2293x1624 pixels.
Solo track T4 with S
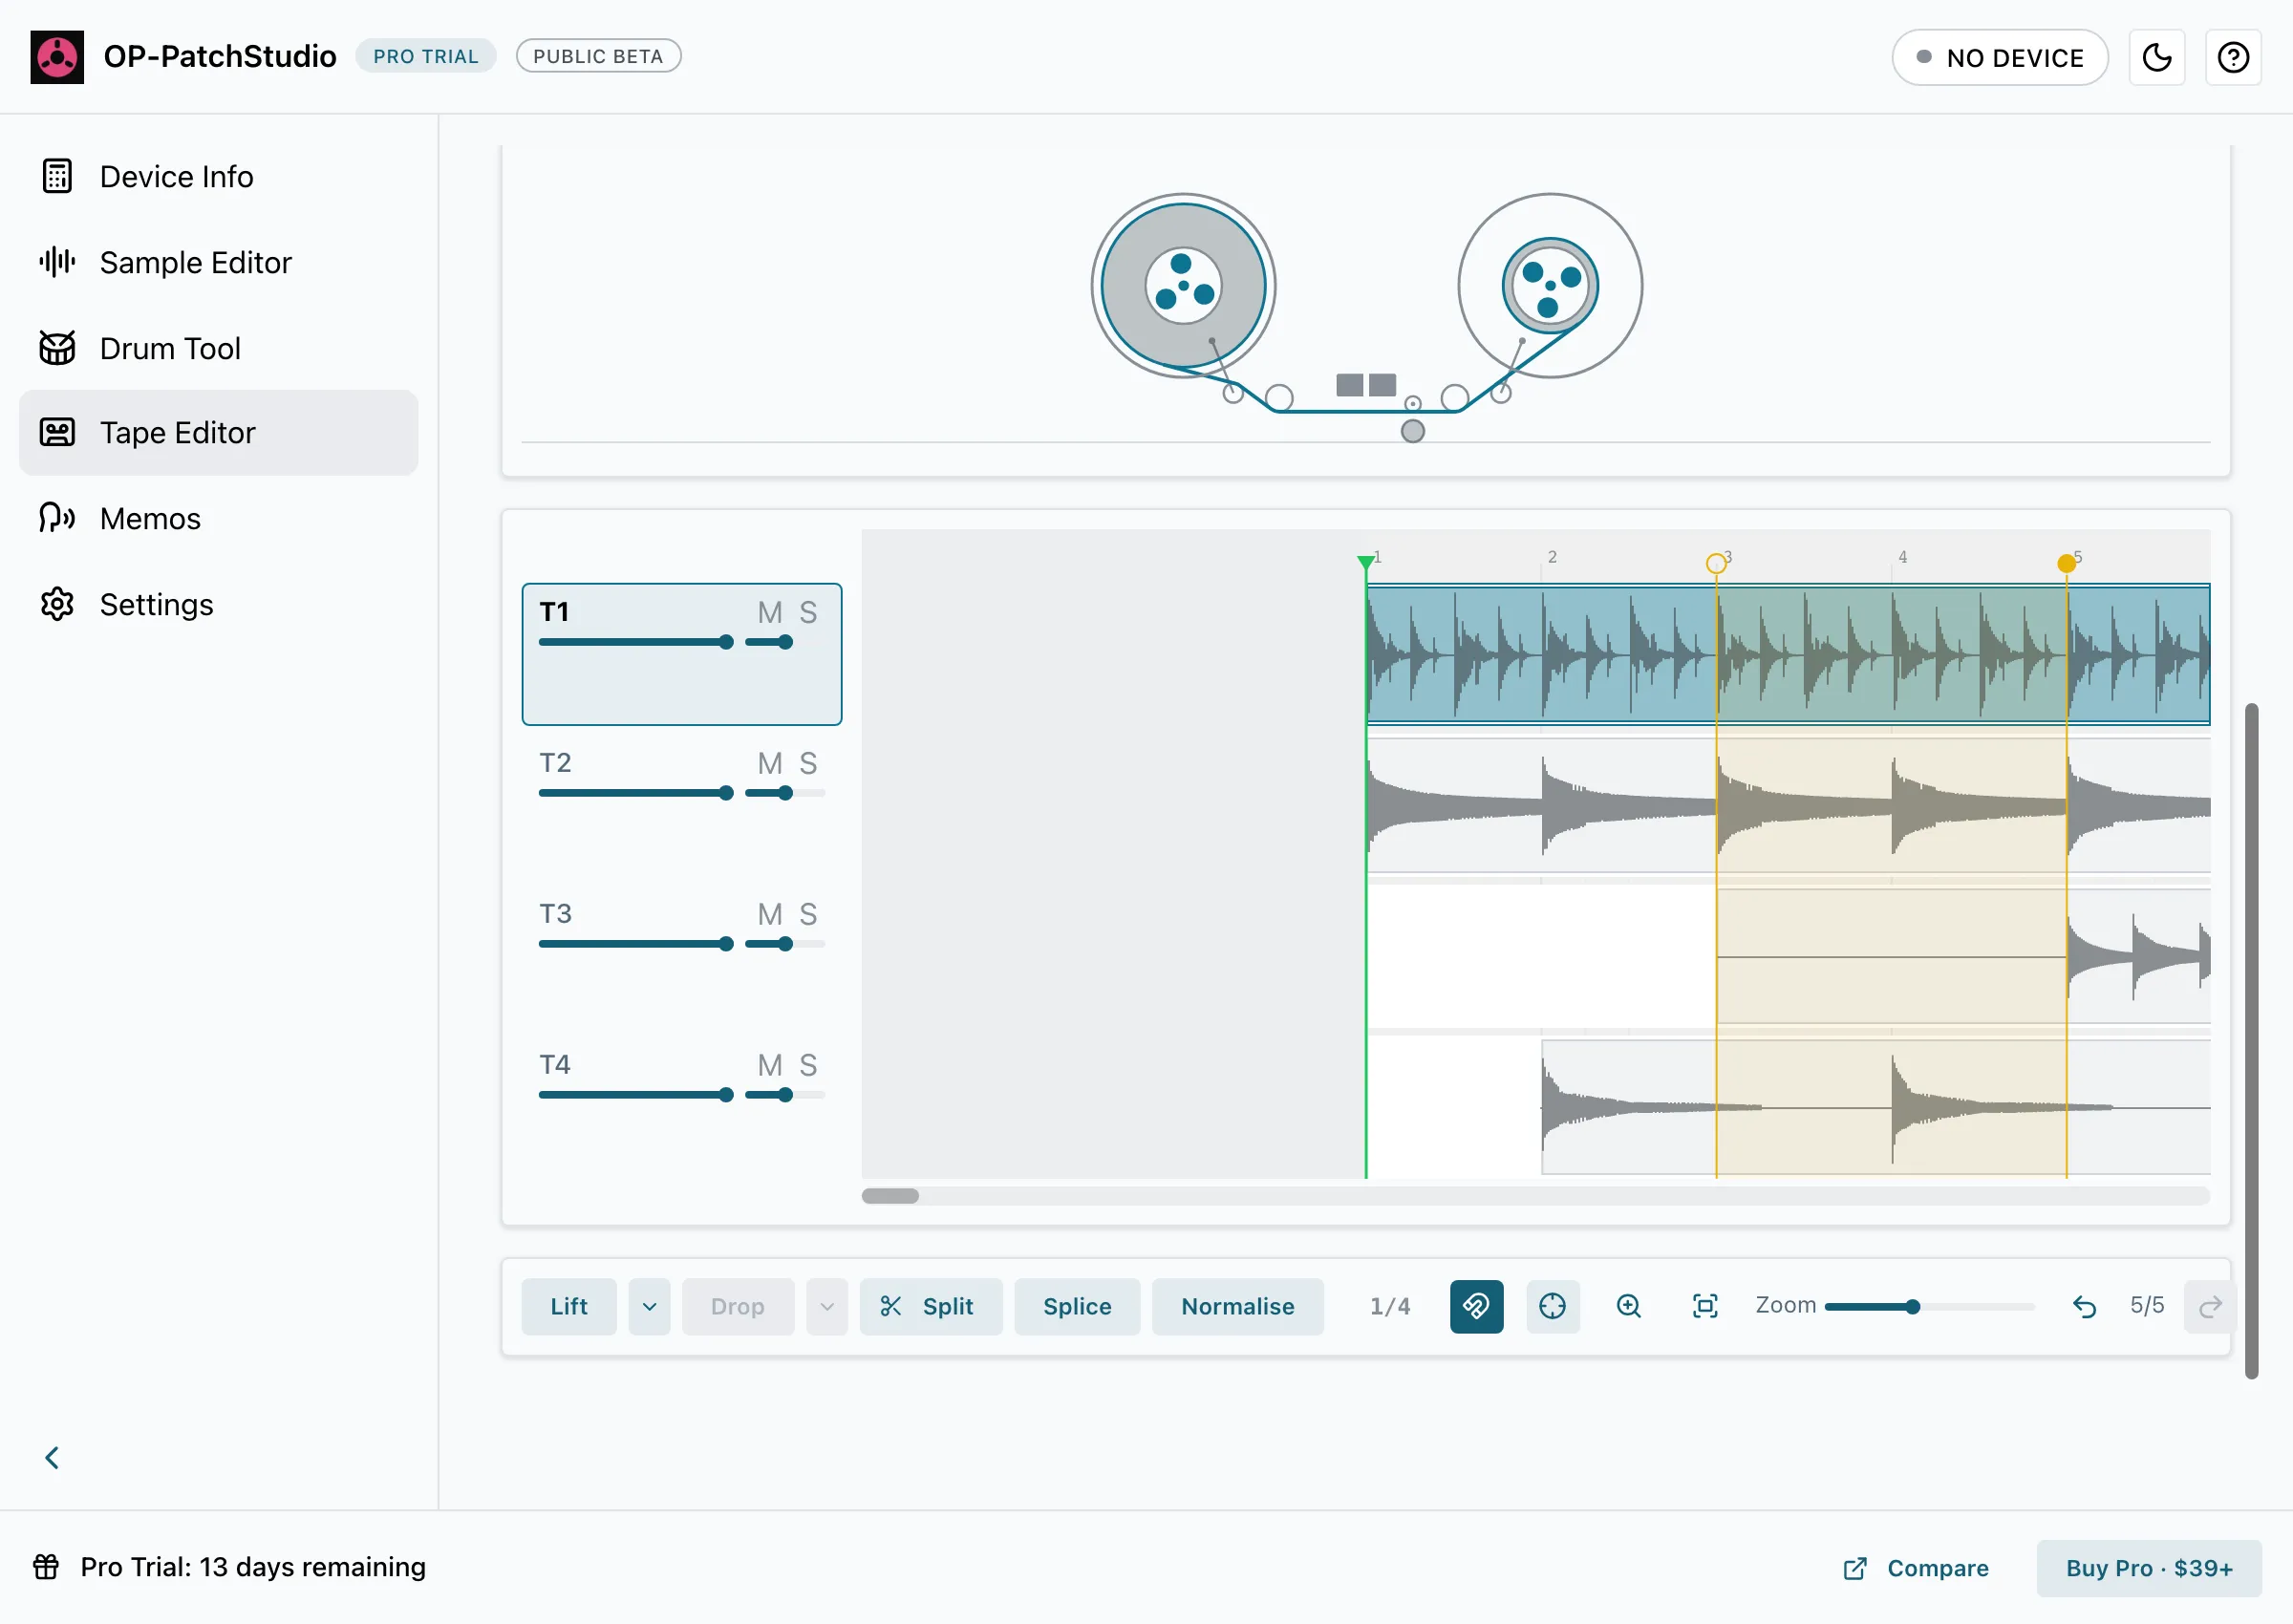(x=808, y=1065)
